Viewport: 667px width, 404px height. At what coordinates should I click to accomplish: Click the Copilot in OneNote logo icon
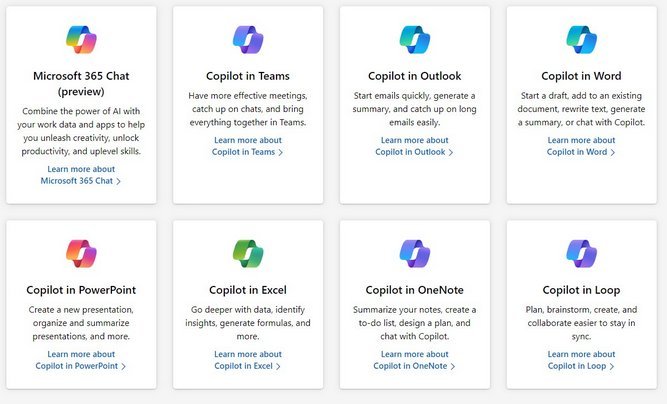click(x=414, y=253)
